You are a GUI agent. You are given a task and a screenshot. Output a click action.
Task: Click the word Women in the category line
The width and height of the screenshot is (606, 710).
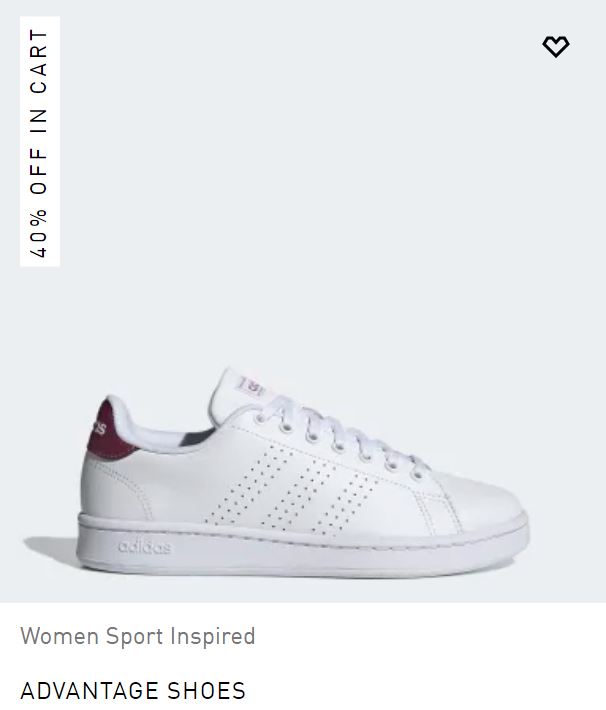(60, 636)
